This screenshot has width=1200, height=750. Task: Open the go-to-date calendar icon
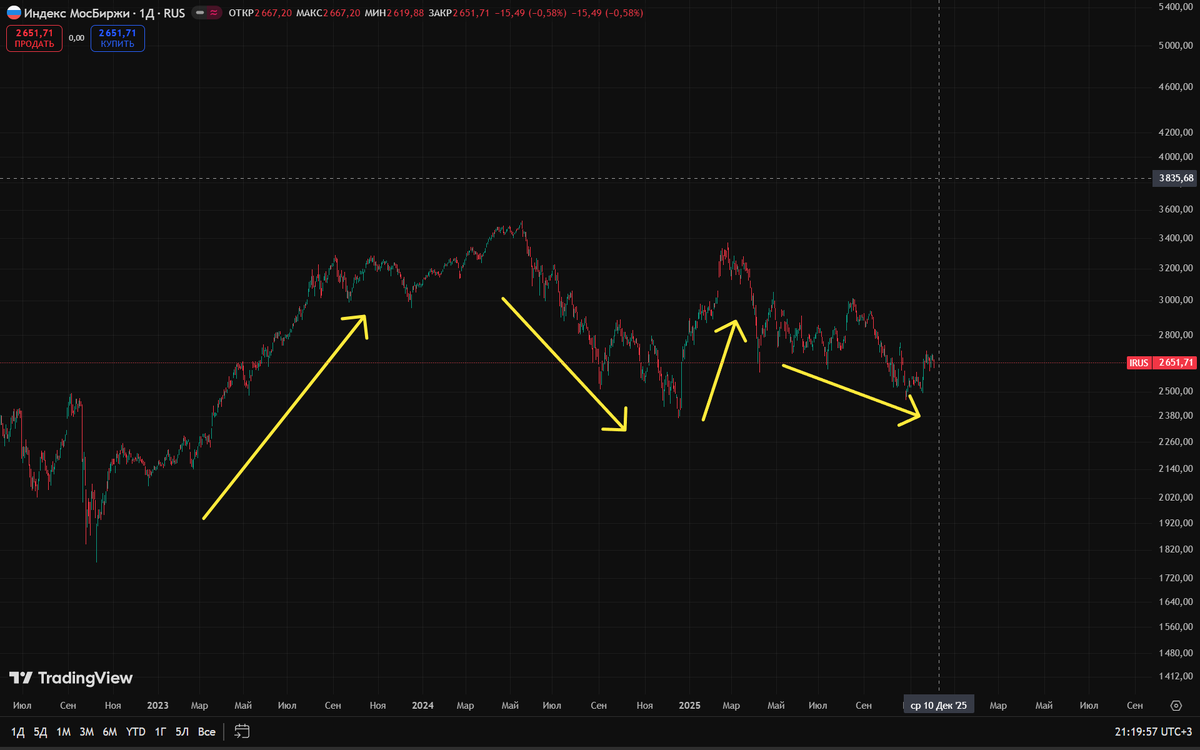(x=242, y=732)
